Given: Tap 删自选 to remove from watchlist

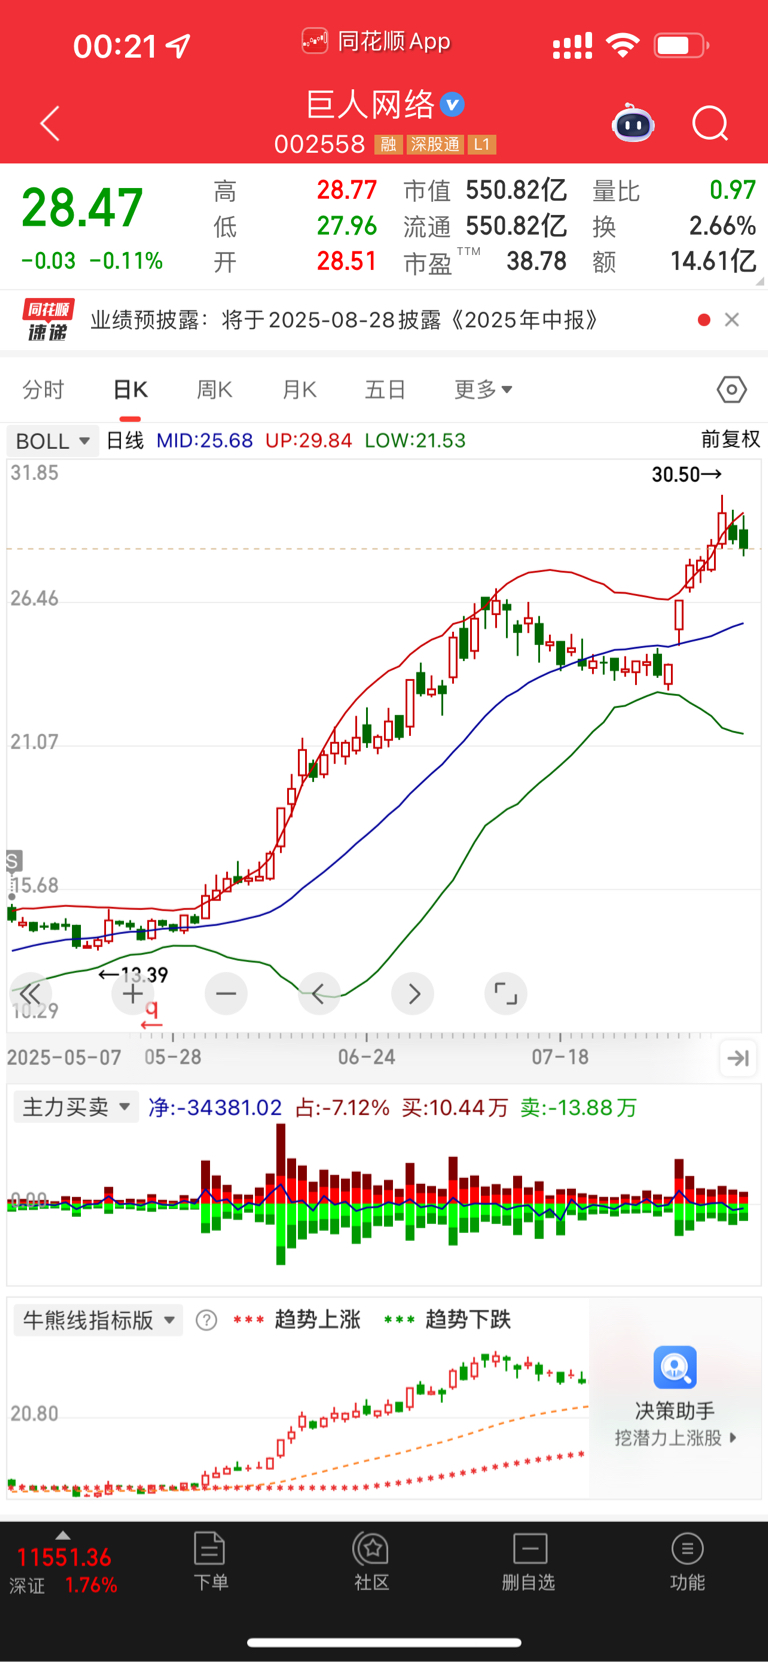Looking at the screenshot, I should (x=529, y=1561).
